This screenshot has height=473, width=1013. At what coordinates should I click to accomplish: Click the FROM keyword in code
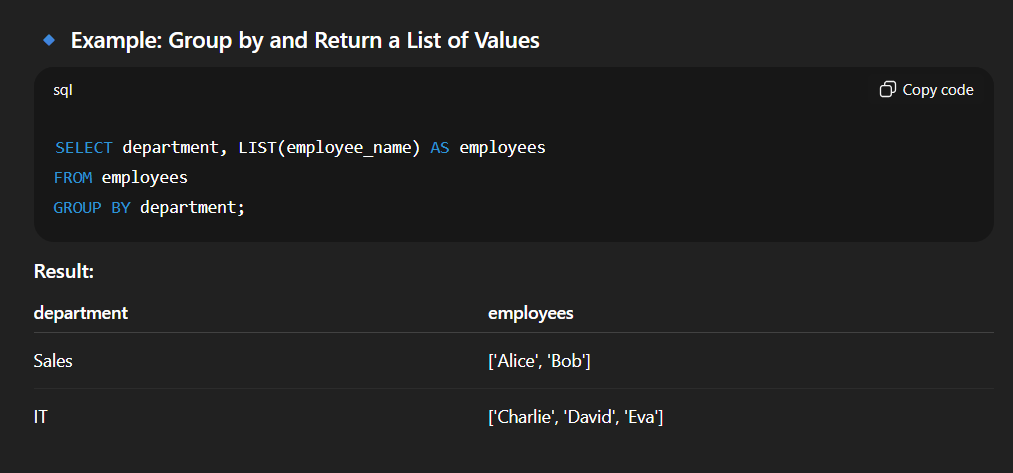[73, 178]
